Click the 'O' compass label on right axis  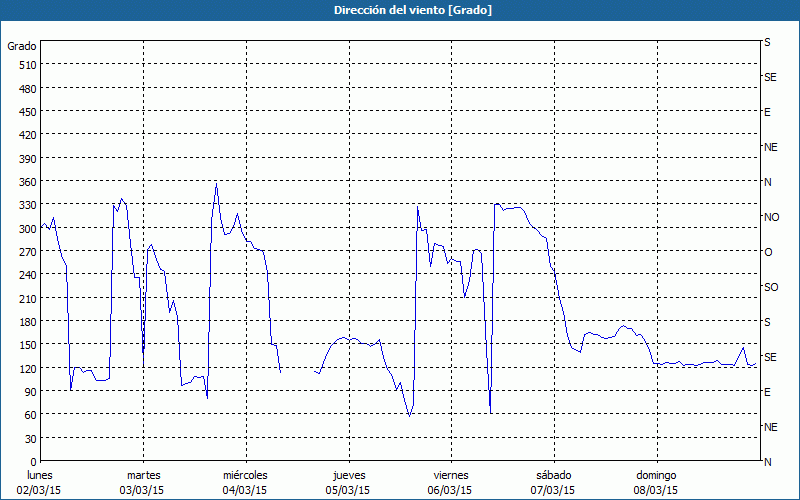pos(768,252)
